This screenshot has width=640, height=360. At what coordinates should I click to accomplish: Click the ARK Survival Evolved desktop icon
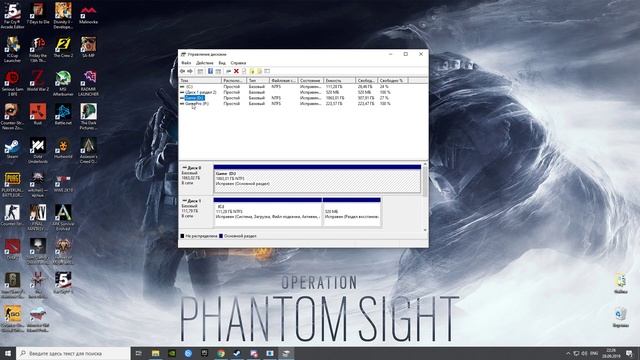click(63, 218)
